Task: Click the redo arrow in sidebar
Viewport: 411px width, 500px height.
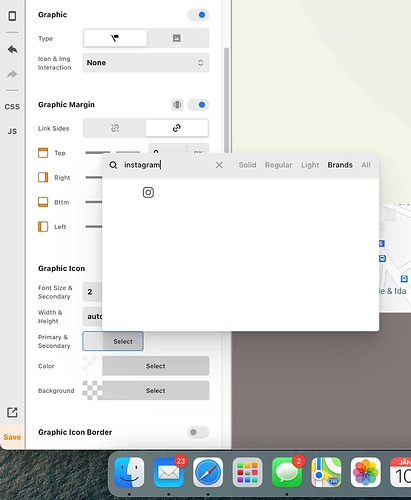Action: pyautogui.click(x=12, y=74)
